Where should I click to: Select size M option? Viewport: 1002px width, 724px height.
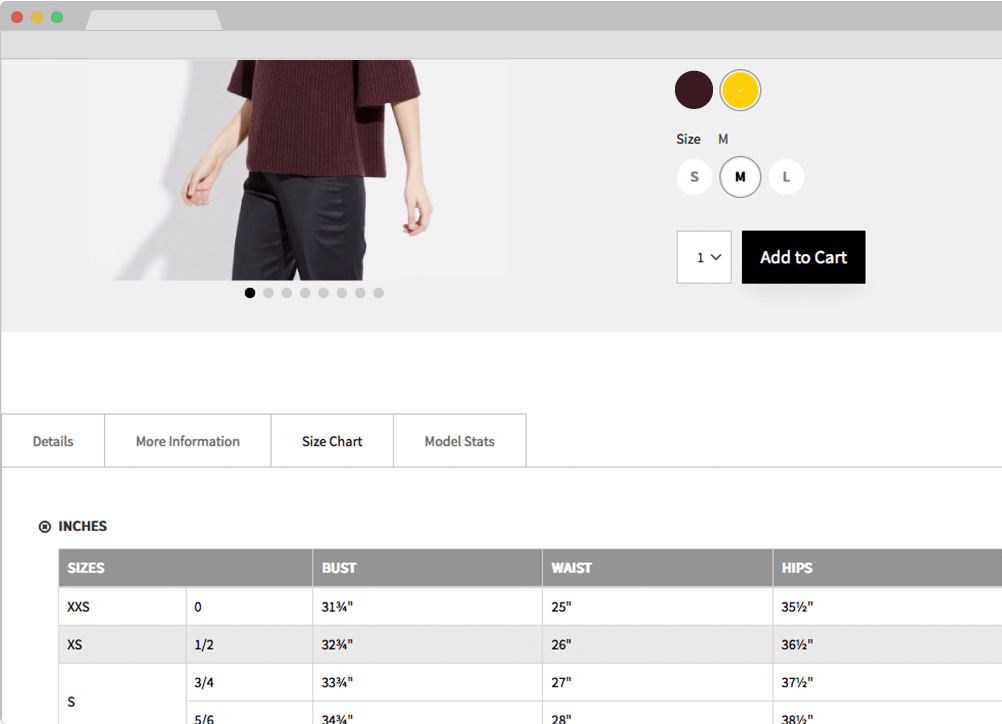[740, 177]
